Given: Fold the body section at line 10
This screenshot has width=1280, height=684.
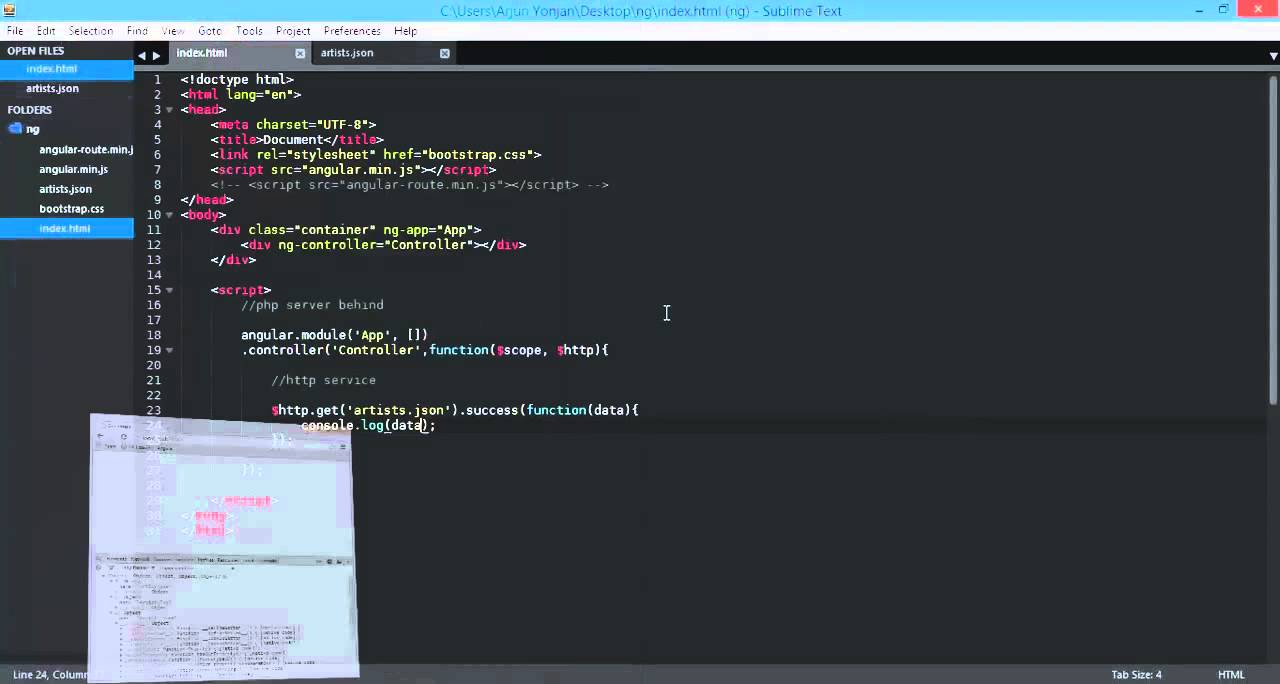Looking at the screenshot, I should coord(170,215).
